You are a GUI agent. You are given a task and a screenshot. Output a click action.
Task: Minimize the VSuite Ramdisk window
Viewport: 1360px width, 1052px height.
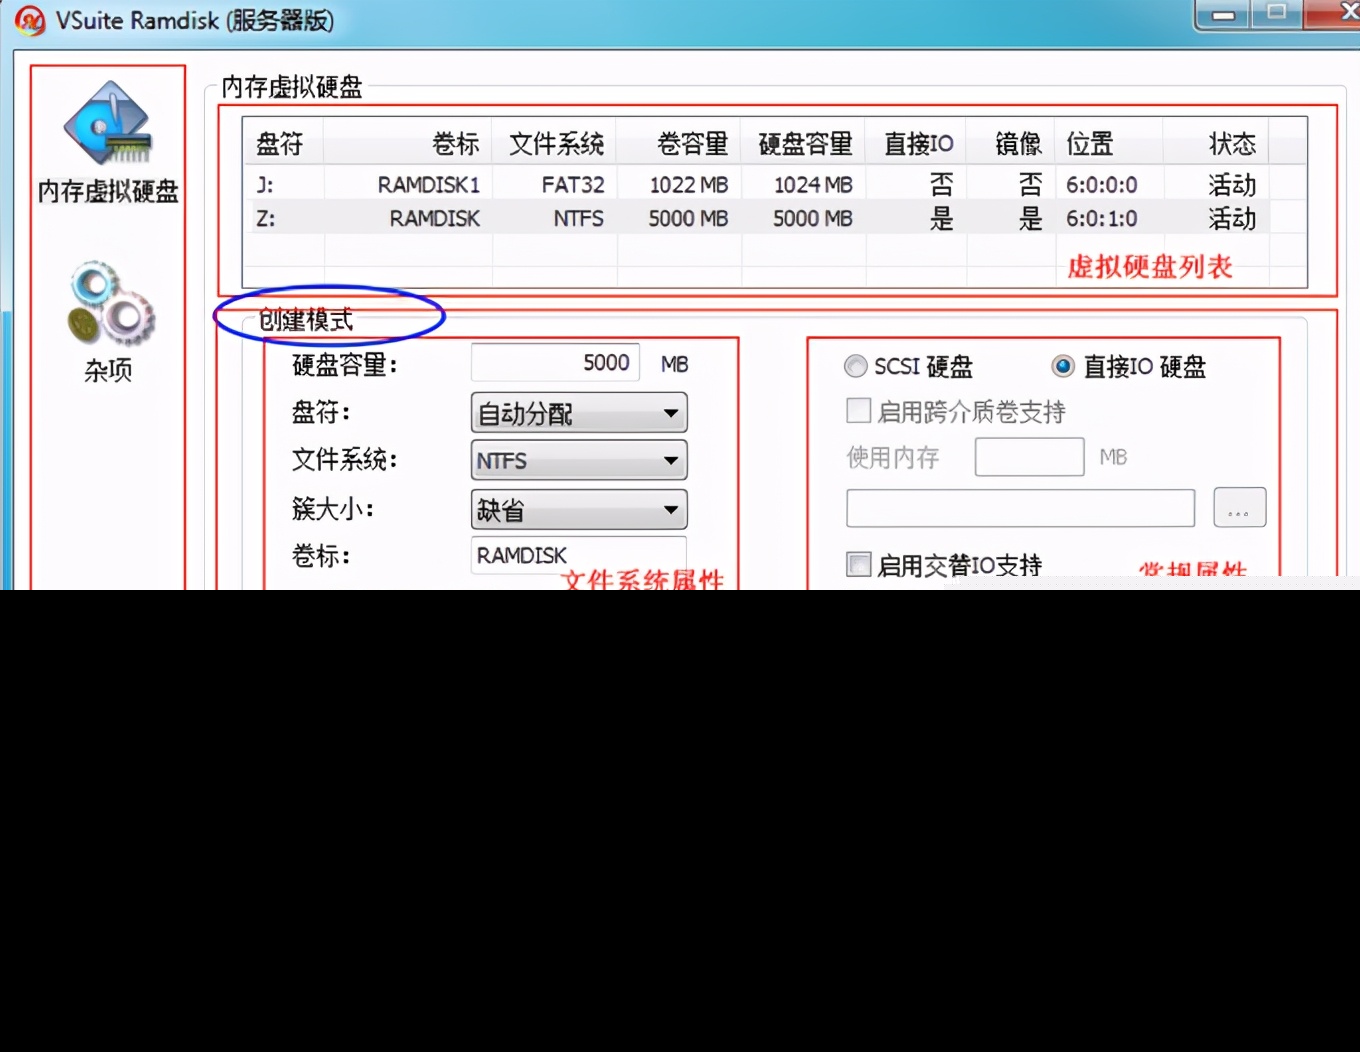pos(1223,14)
